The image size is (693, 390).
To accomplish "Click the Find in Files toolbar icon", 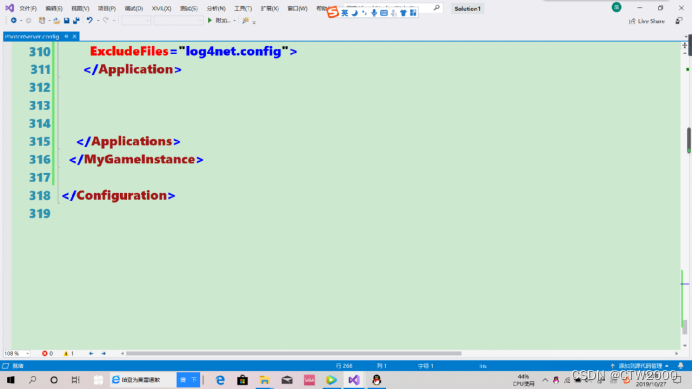I will click(245, 20).
